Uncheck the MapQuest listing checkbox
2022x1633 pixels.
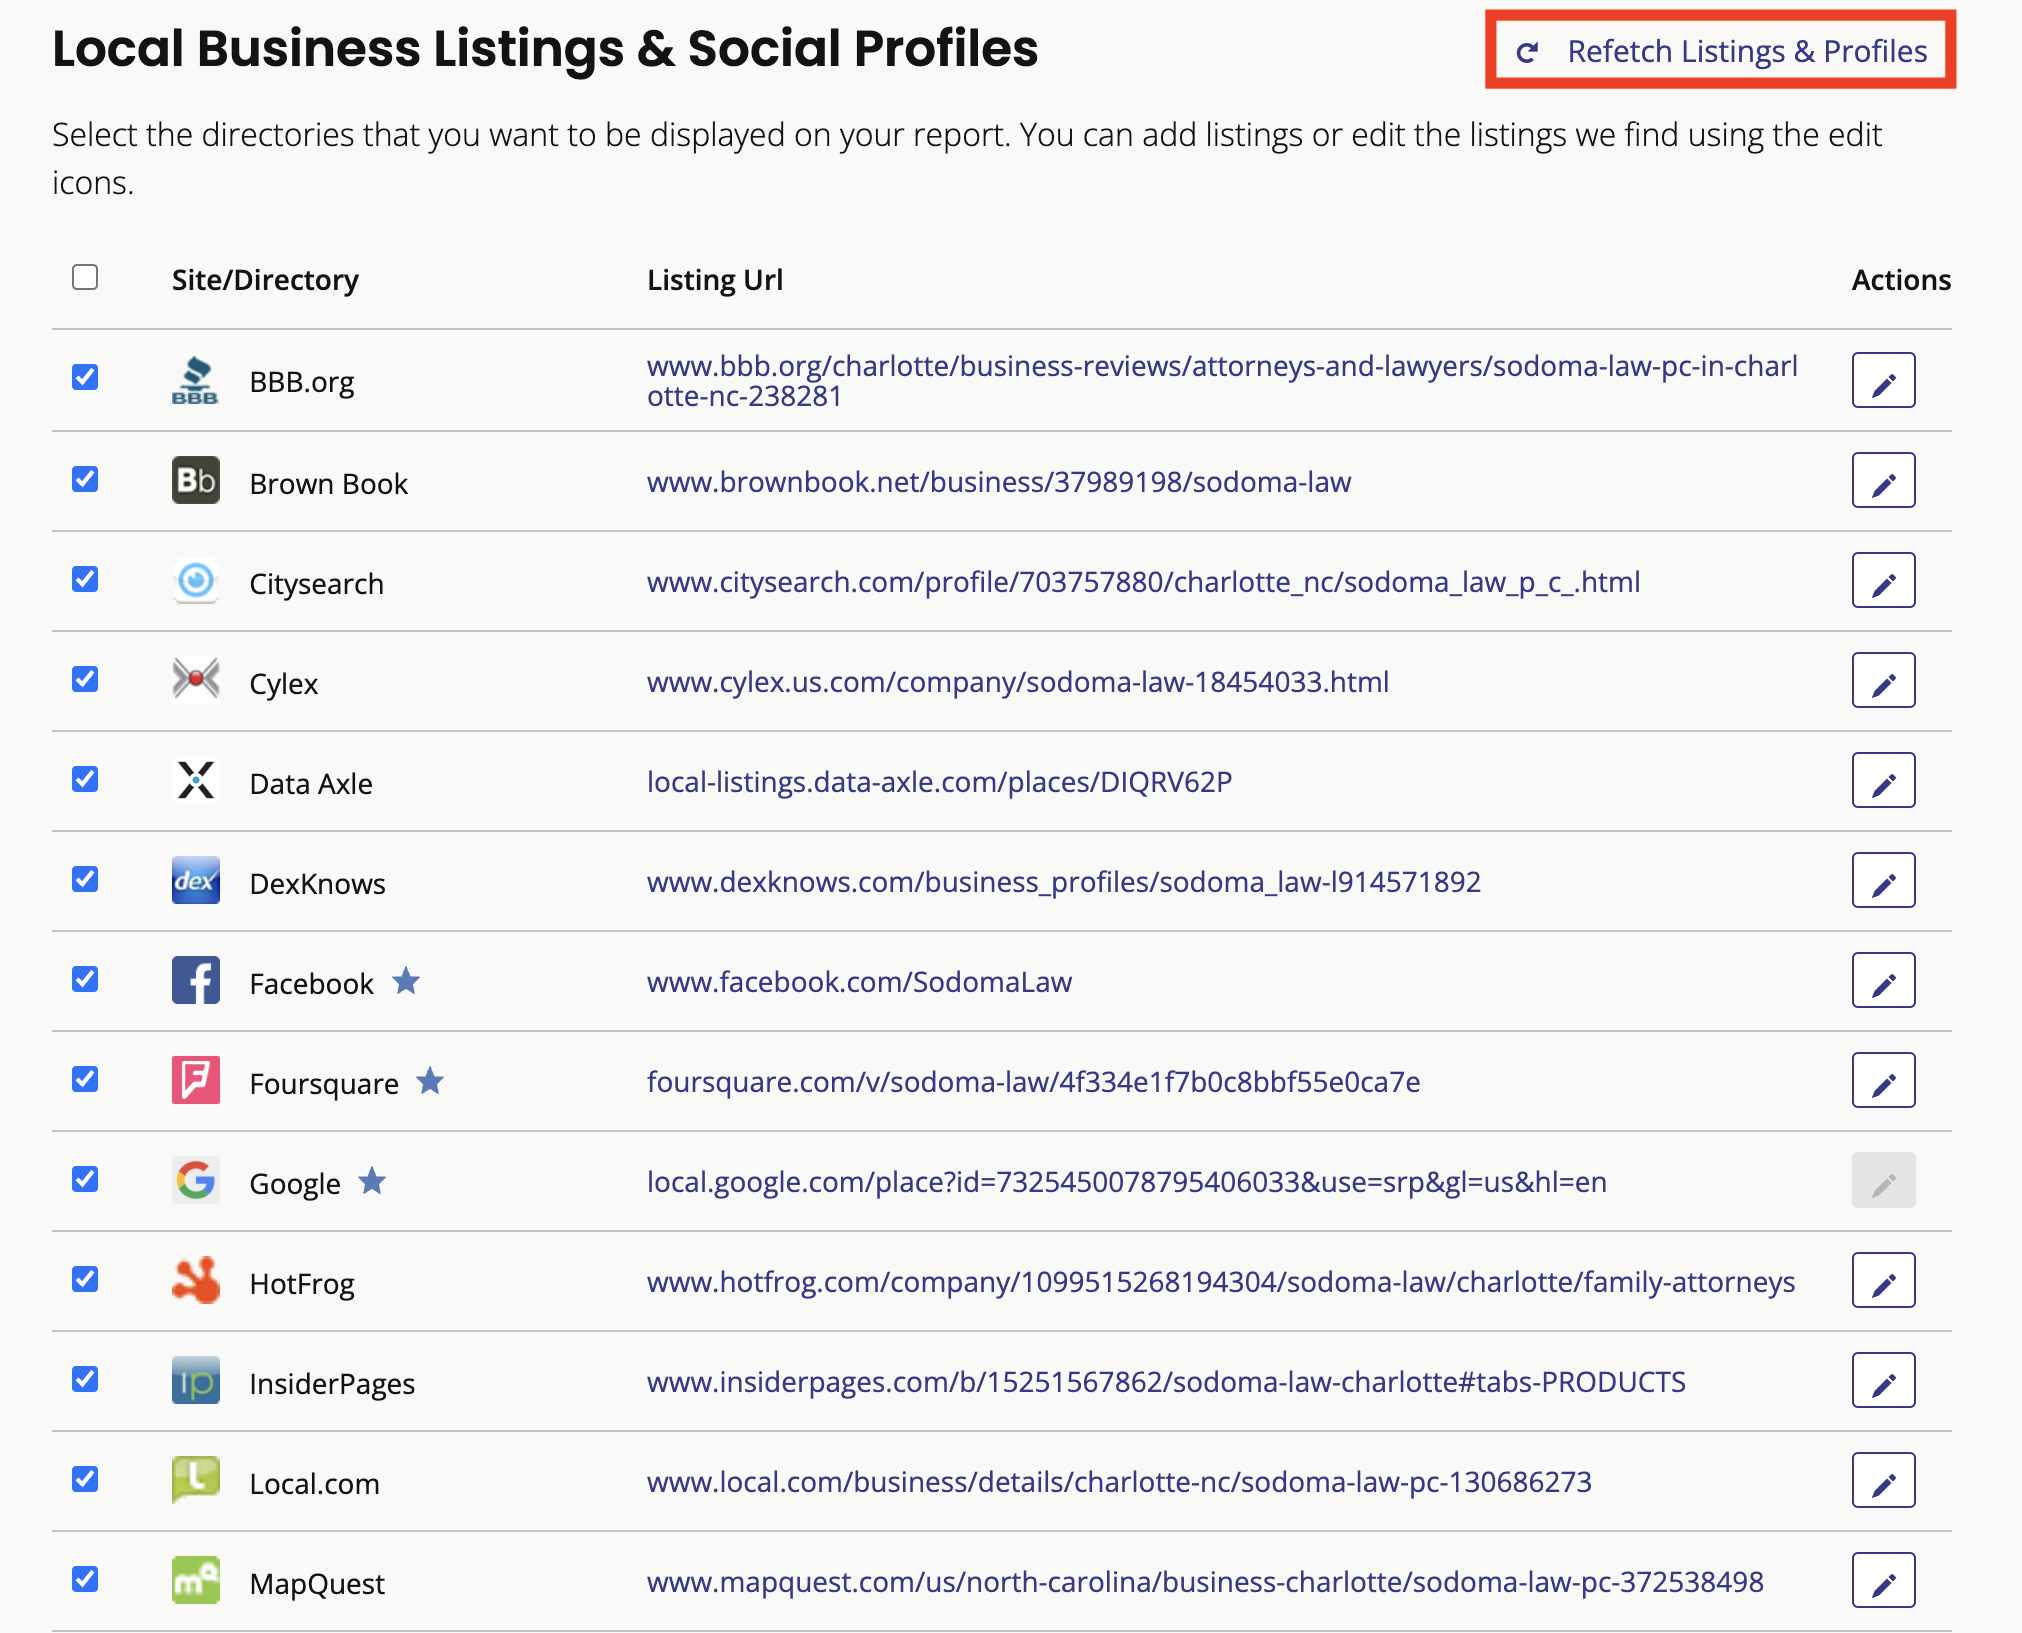pyautogui.click(x=86, y=1579)
